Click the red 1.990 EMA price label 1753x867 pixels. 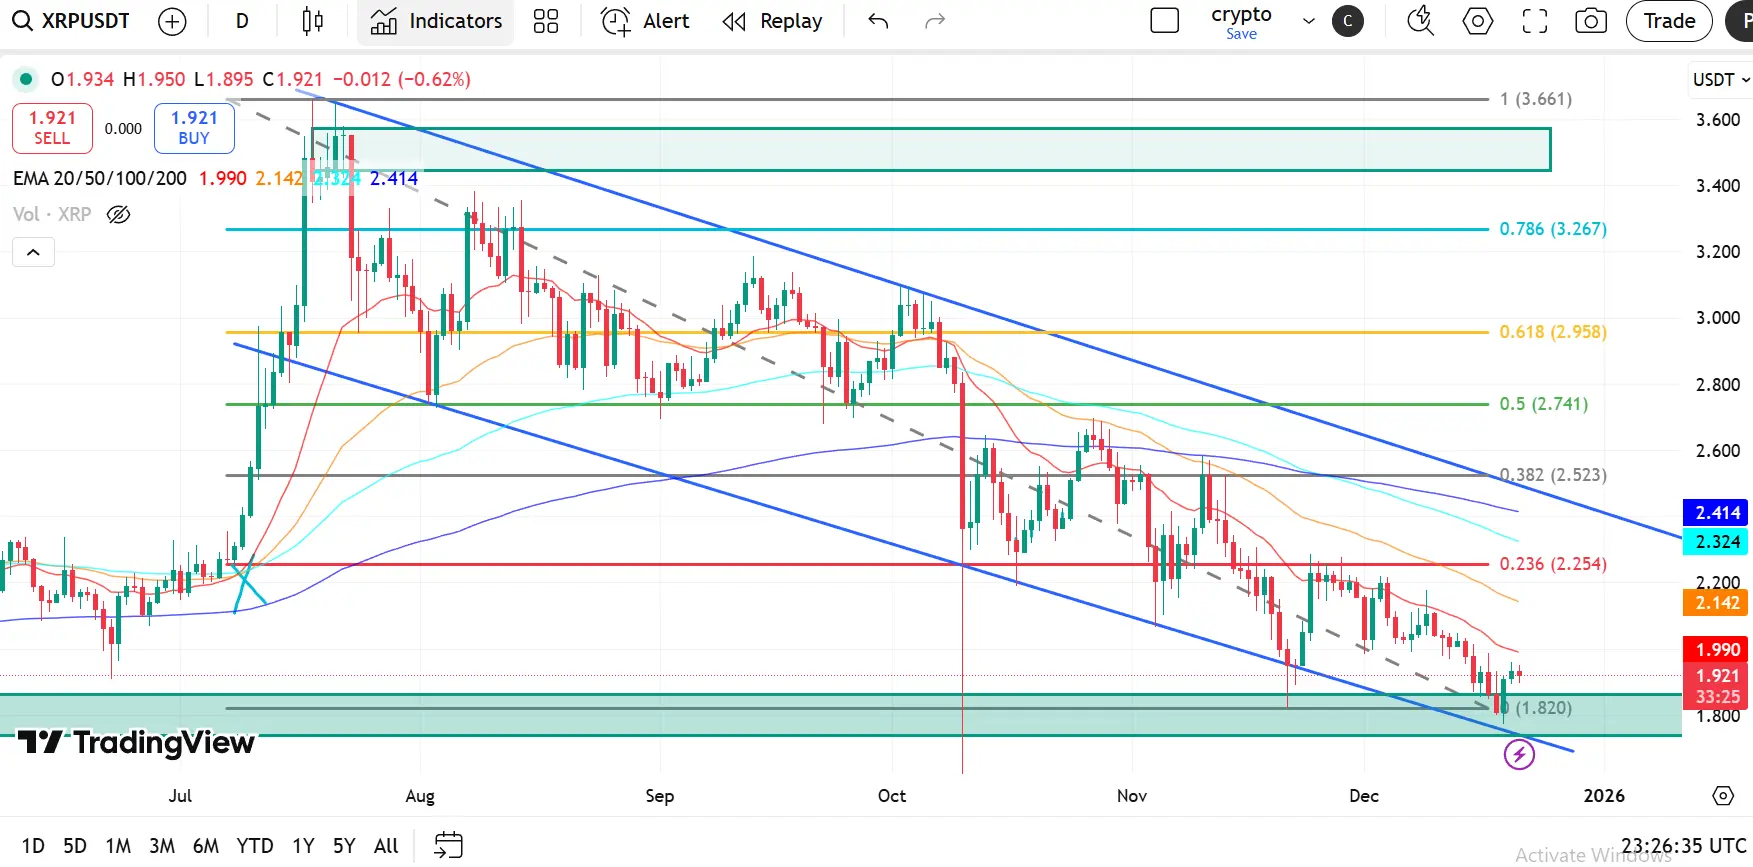(x=1716, y=650)
